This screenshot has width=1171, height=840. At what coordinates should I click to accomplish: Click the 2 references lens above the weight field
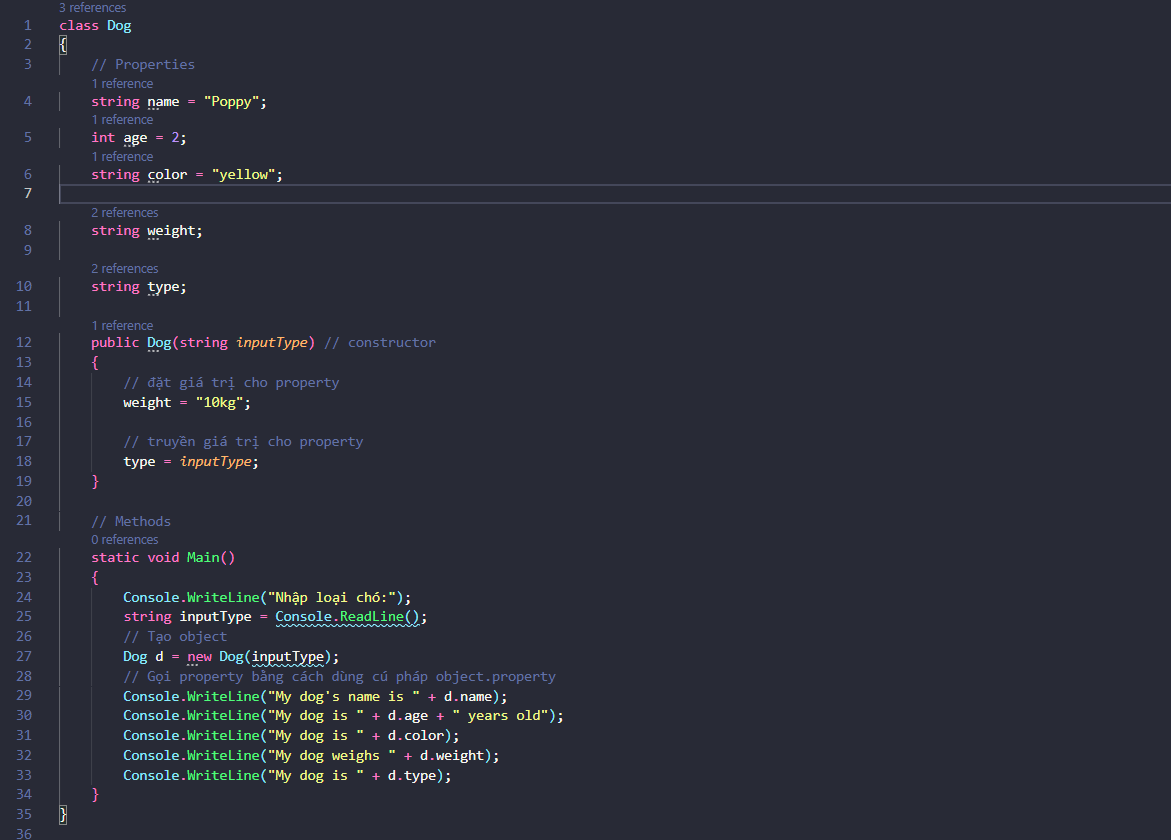[125, 213]
